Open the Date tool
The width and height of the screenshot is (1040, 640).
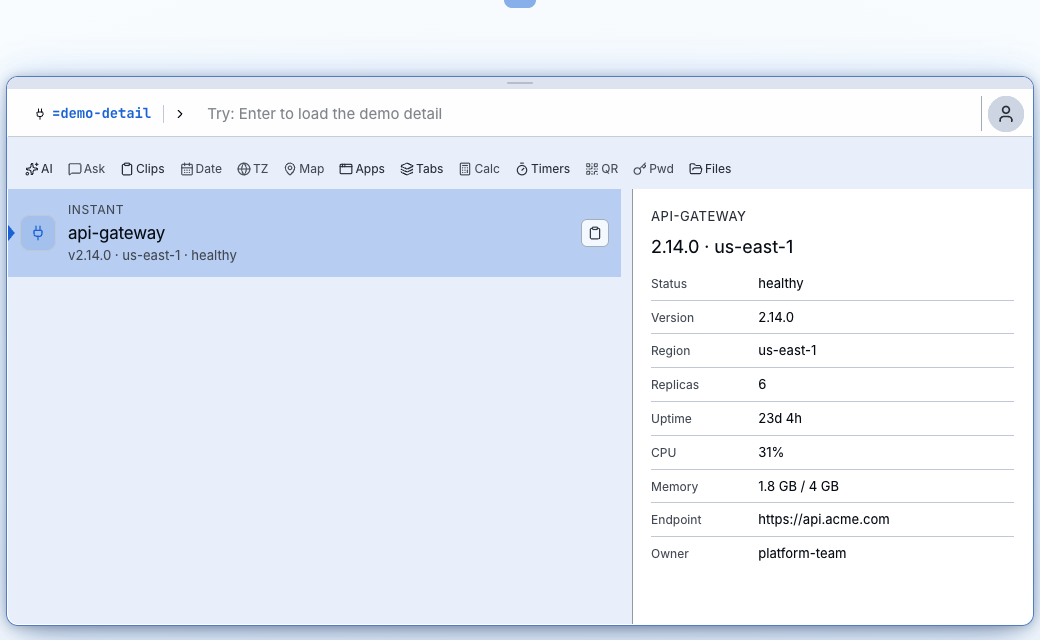[201, 169]
